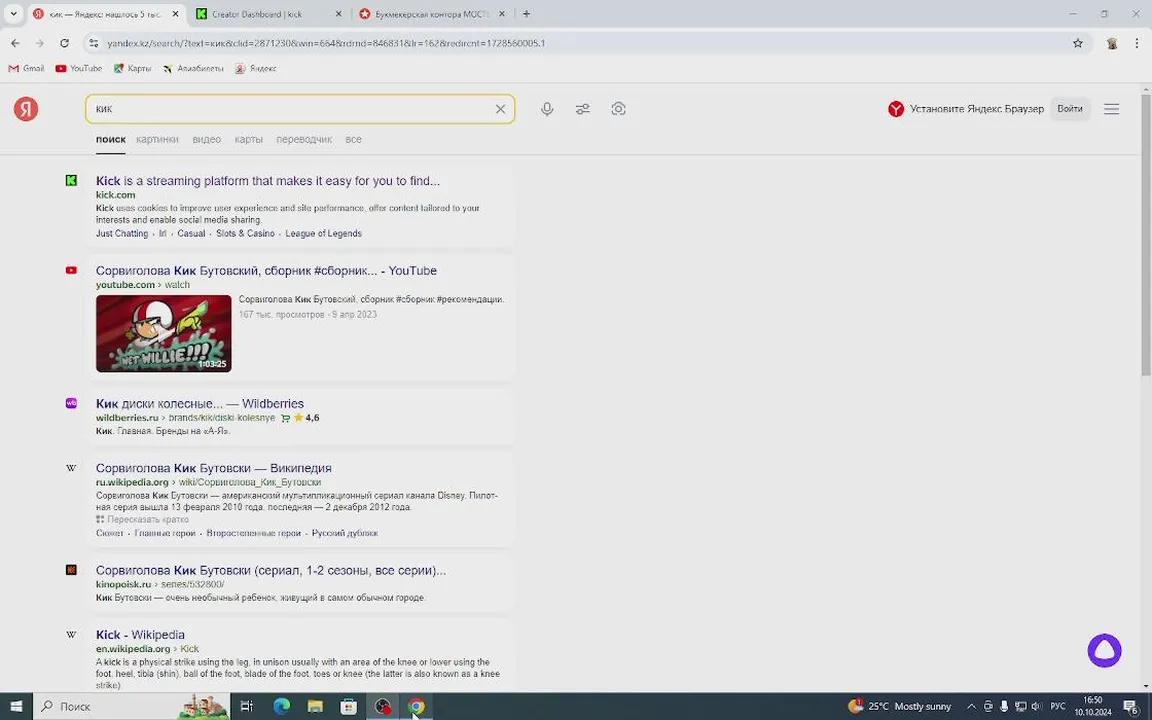Image resolution: width=1152 pixels, height=720 pixels.
Task: Click Chrome back arrow
Action: coord(15,43)
